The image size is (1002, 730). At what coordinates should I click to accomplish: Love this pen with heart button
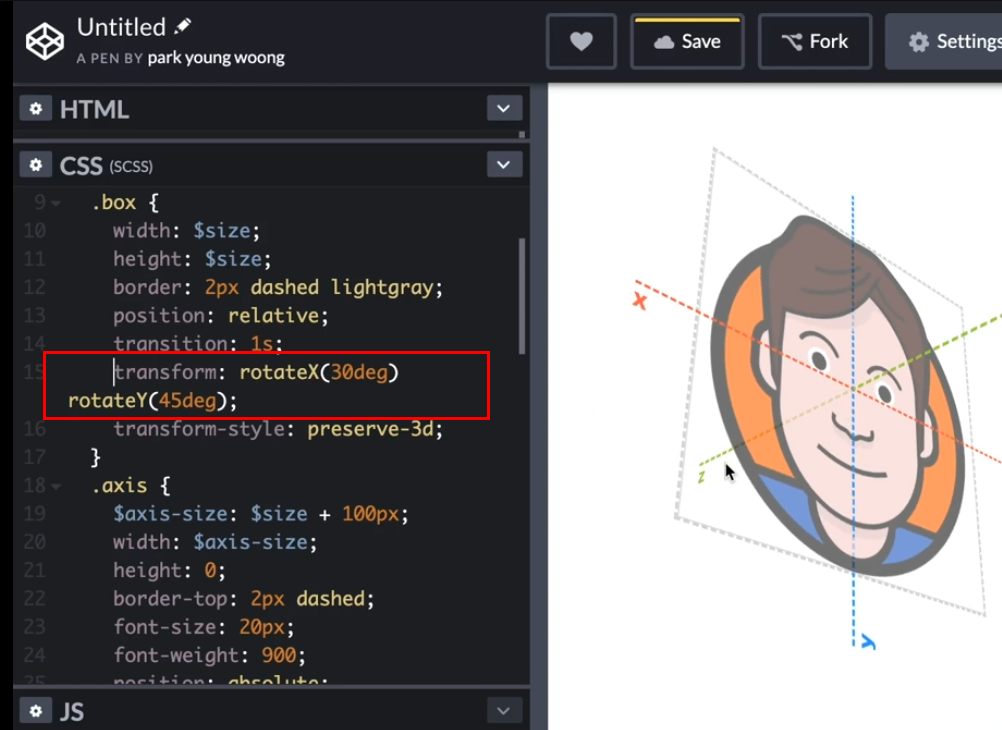[x=581, y=42]
